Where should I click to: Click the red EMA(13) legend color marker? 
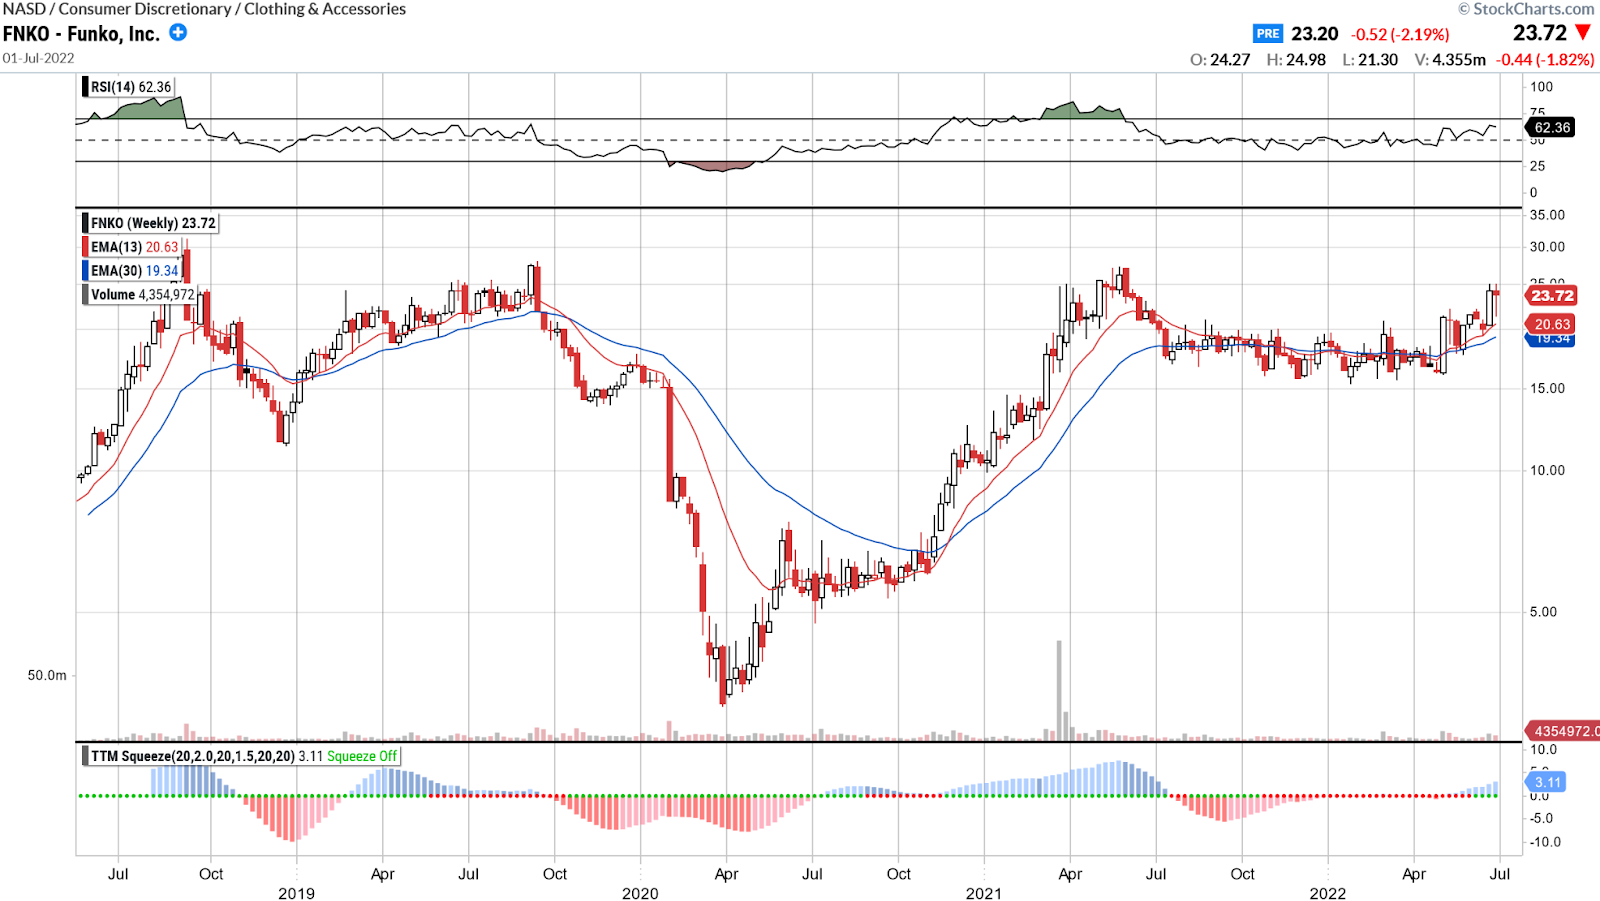click(85, 247)
